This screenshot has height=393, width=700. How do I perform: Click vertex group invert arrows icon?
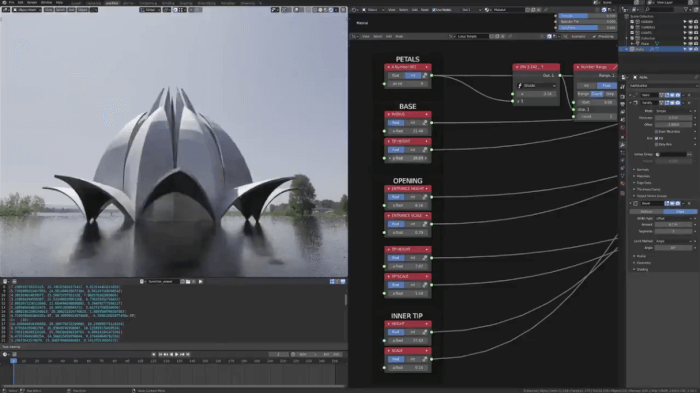coord(689,155)
